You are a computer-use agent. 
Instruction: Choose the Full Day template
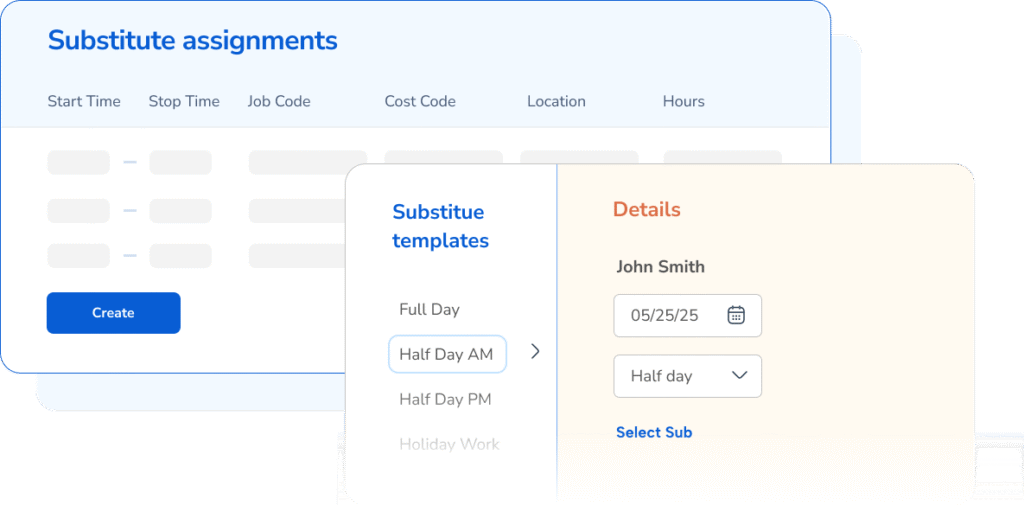[429, 310]
